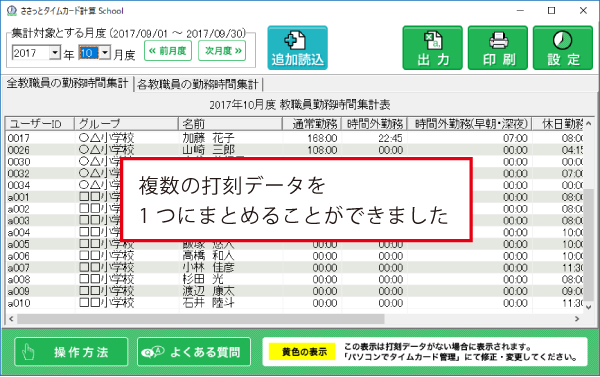The width and height of the screenshot is (600, 377).
Task: Select row for user 0017 加藤 花子
Action: tap(295, 138)
